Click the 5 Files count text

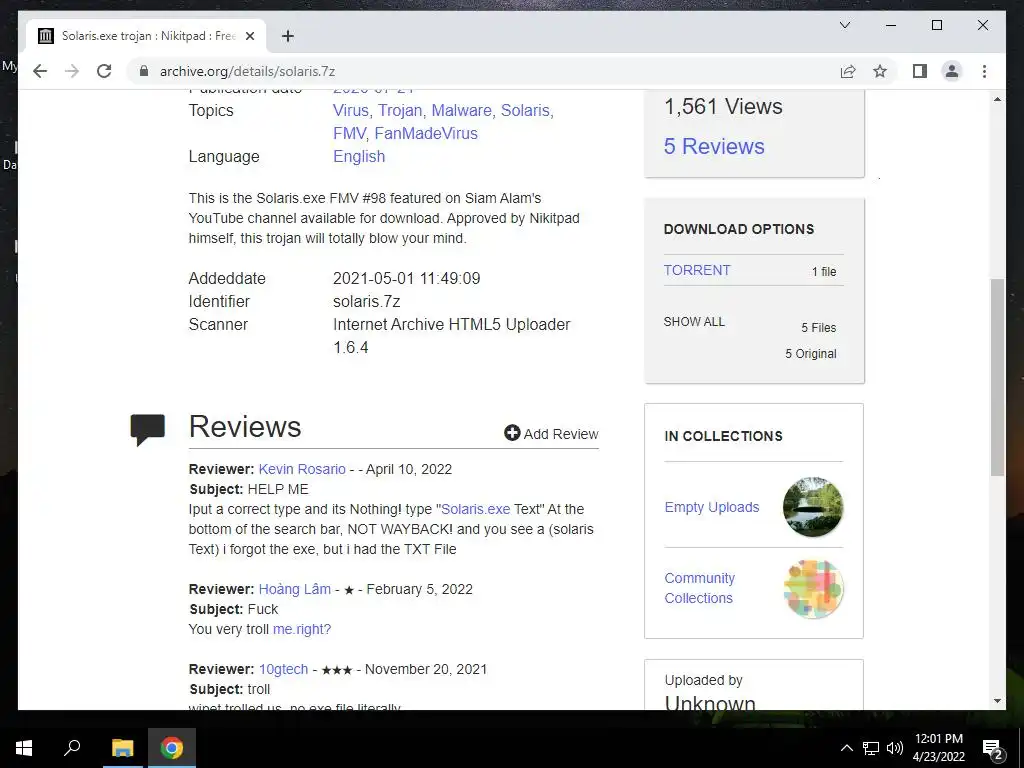818,327
